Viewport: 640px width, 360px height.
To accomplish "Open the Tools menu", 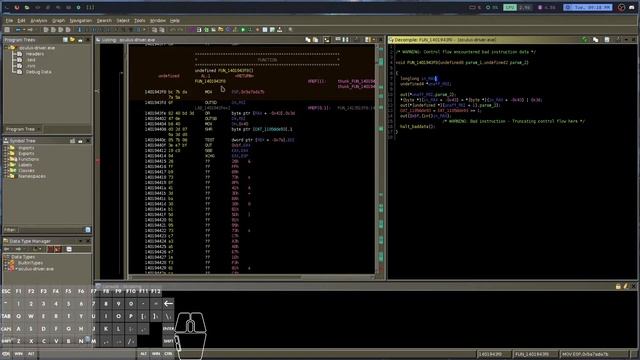I will [140, 20].
